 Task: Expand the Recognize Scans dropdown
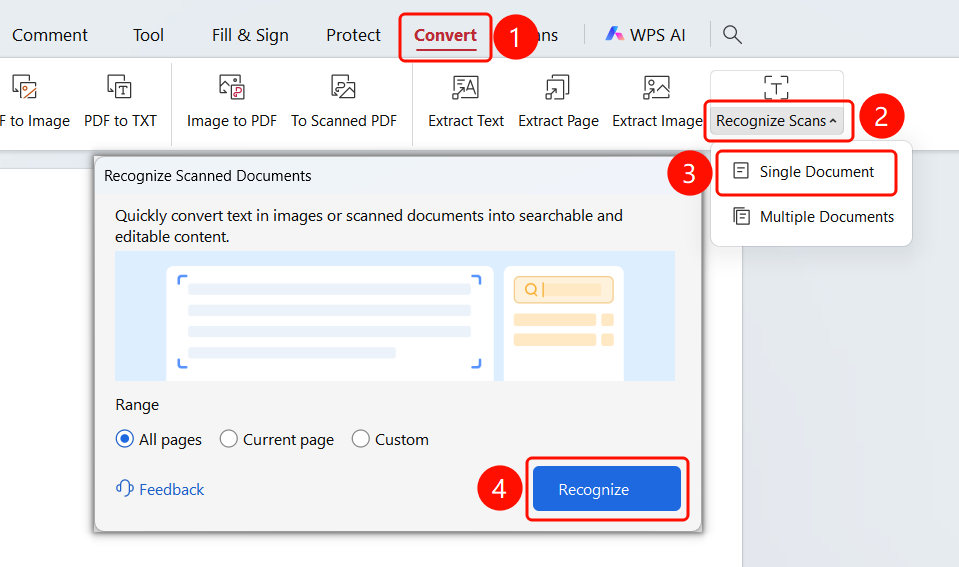tap(776, 121)
